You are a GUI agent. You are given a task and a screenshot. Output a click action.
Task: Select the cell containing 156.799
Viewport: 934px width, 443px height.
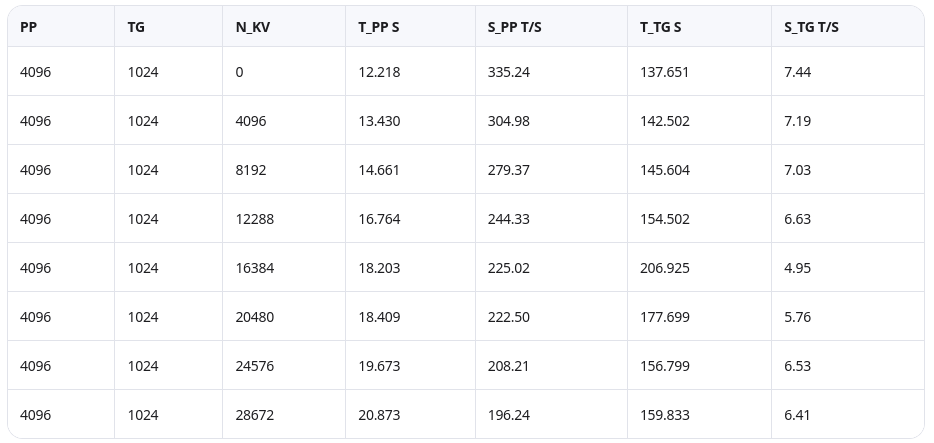[x=665, y=366]
